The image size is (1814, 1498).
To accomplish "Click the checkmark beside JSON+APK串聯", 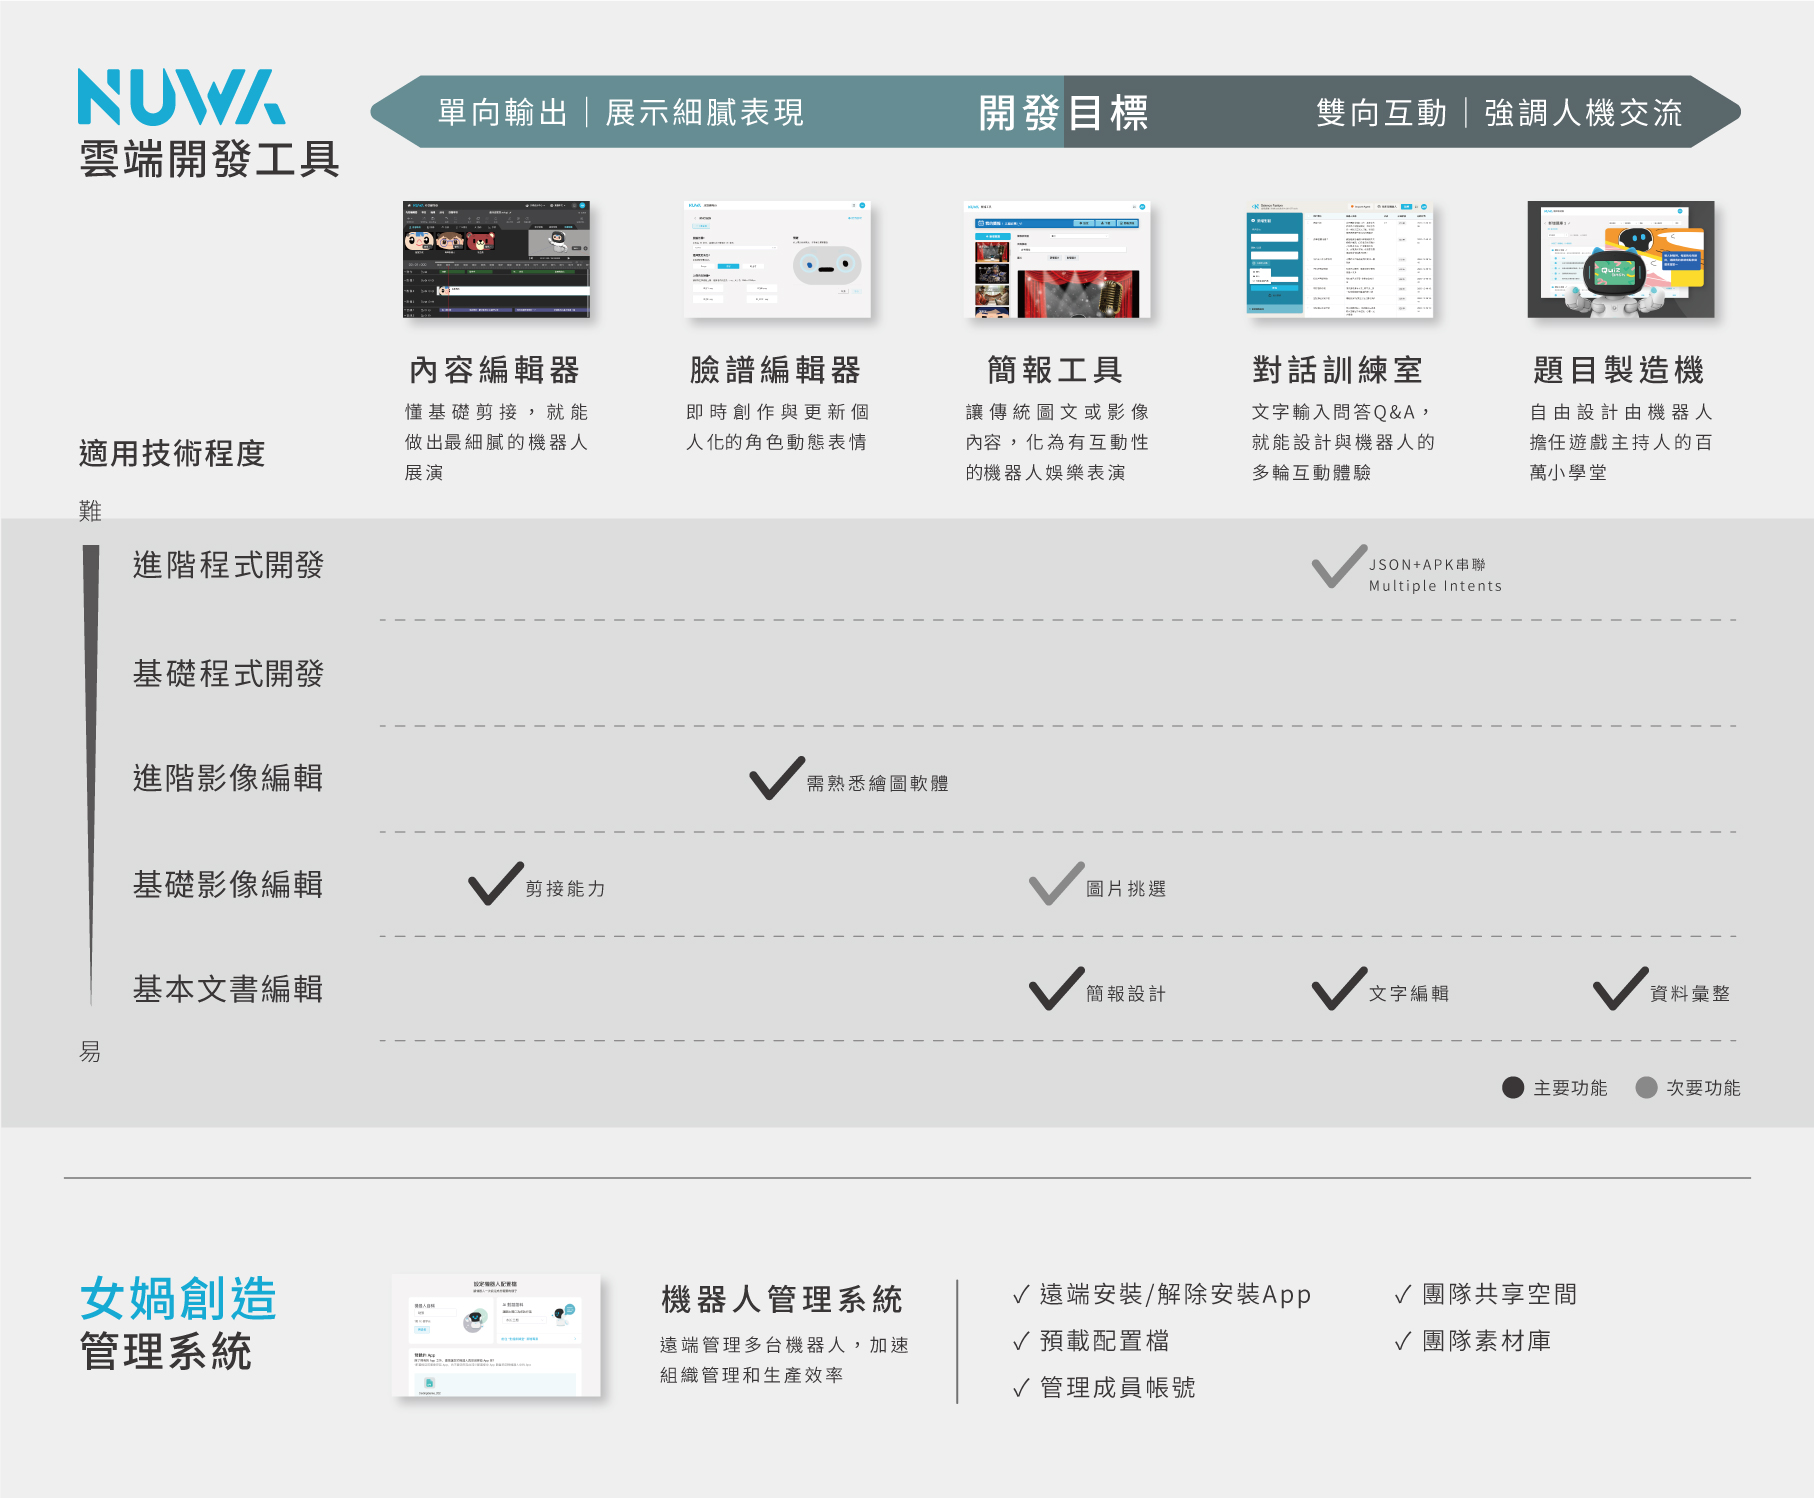I will pos(1339,566).
